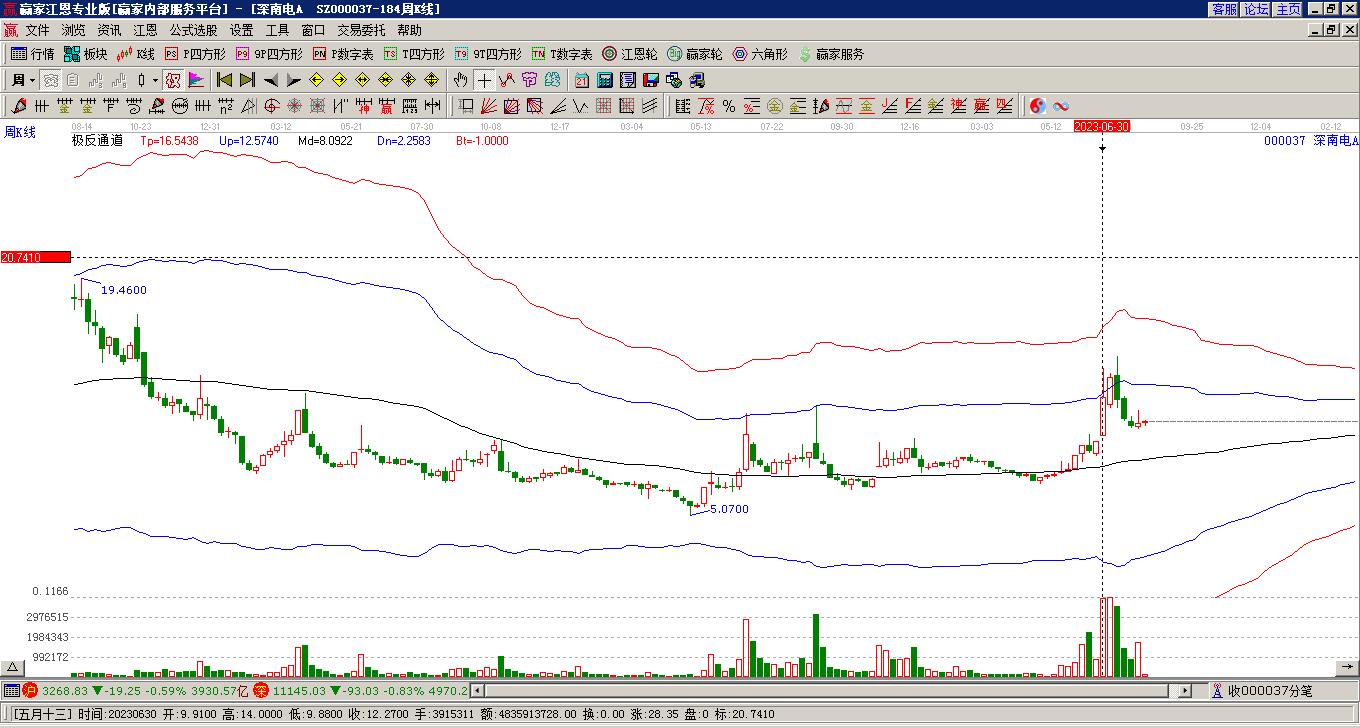The width and height of the screenshot is (1360, 728).
Task: Open the 公式选股 menu
Action: 193,31
